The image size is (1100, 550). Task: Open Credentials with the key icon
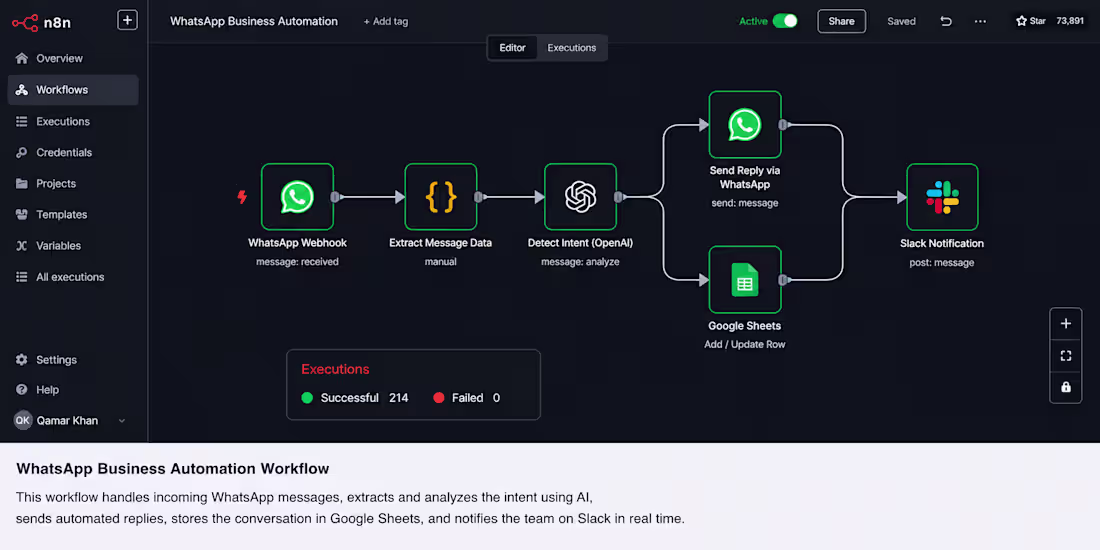(22, 152)
